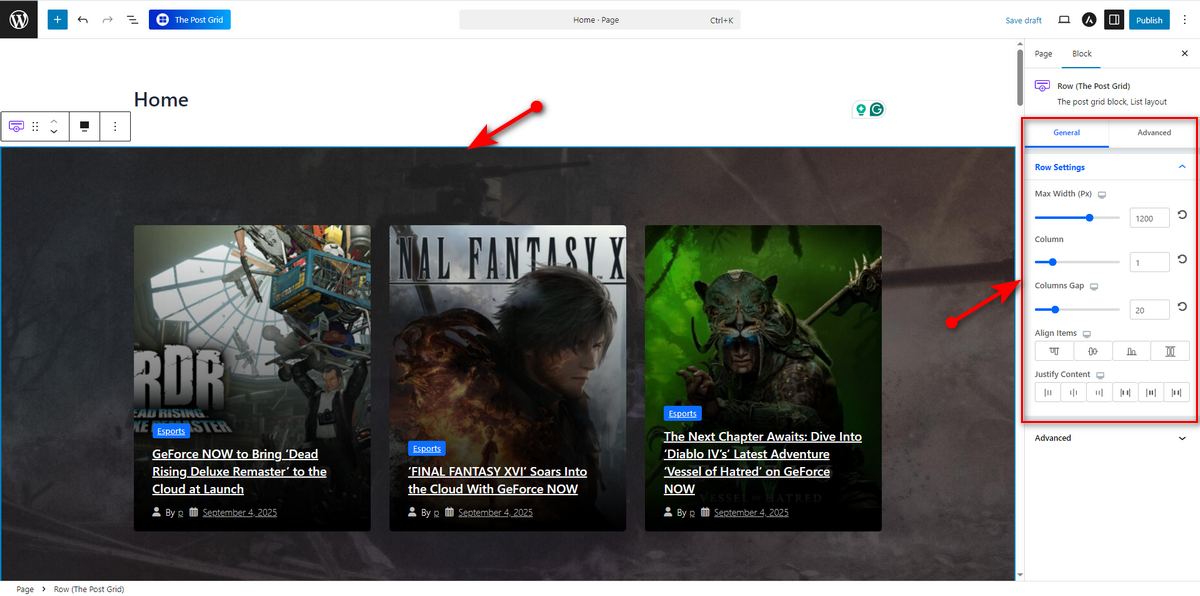Screen dimensions: 1200x596
Task: Click Esports tag on the Diablo IV post
Action: (x=683, y=413)
